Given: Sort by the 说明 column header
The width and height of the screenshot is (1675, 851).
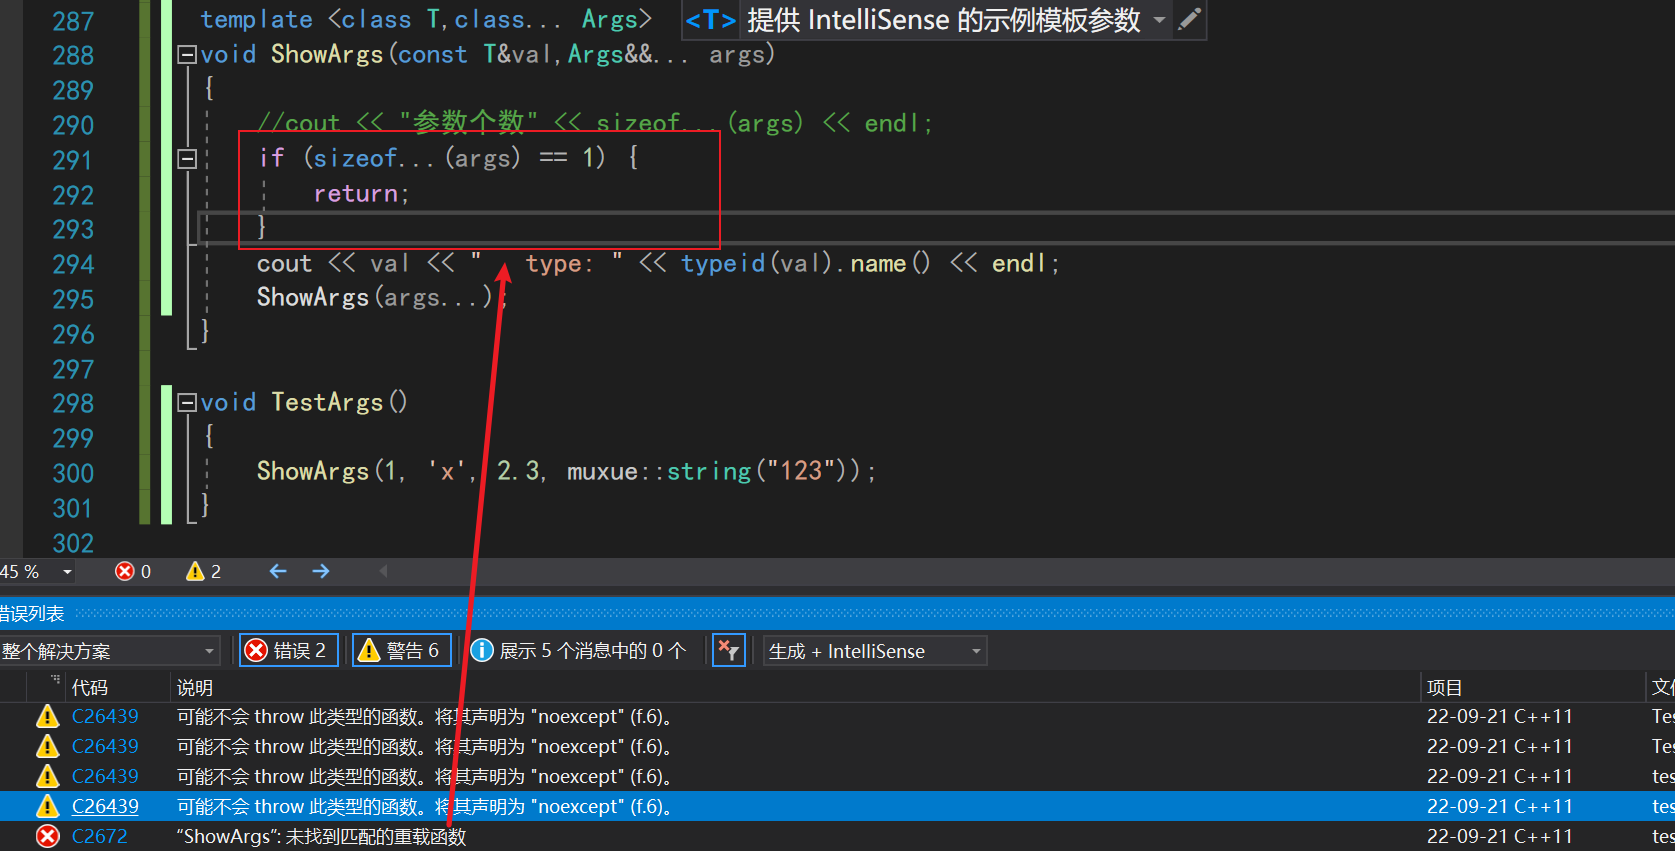Looking at the screenshot, I should pos(195,688).
